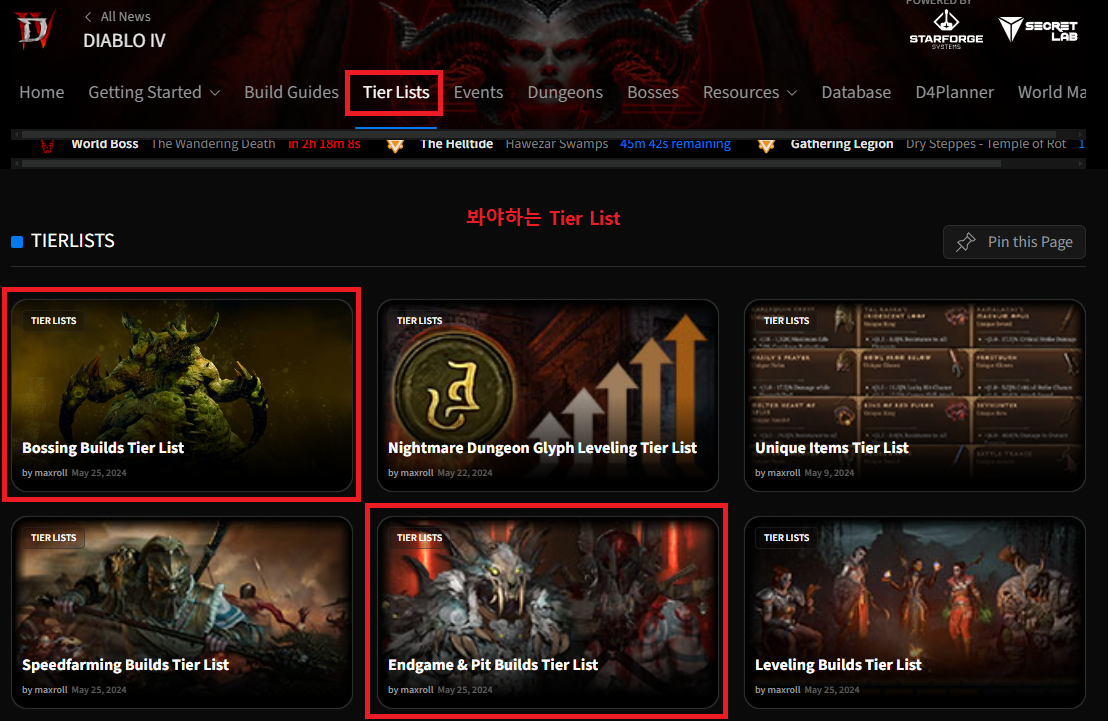Click the May 22, 2024 date

tap(465, 473)
